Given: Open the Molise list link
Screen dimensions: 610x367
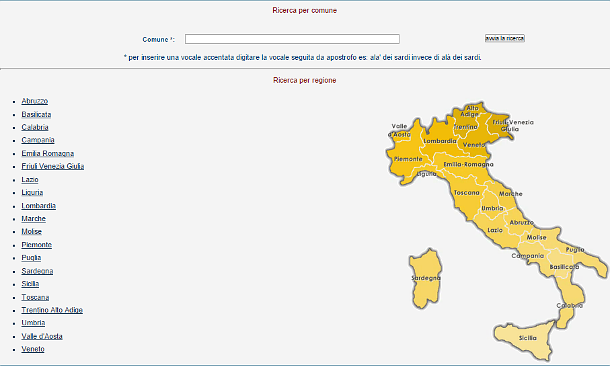Looking at the screenshot, I should pyautogui.click(x=32, y=232).
